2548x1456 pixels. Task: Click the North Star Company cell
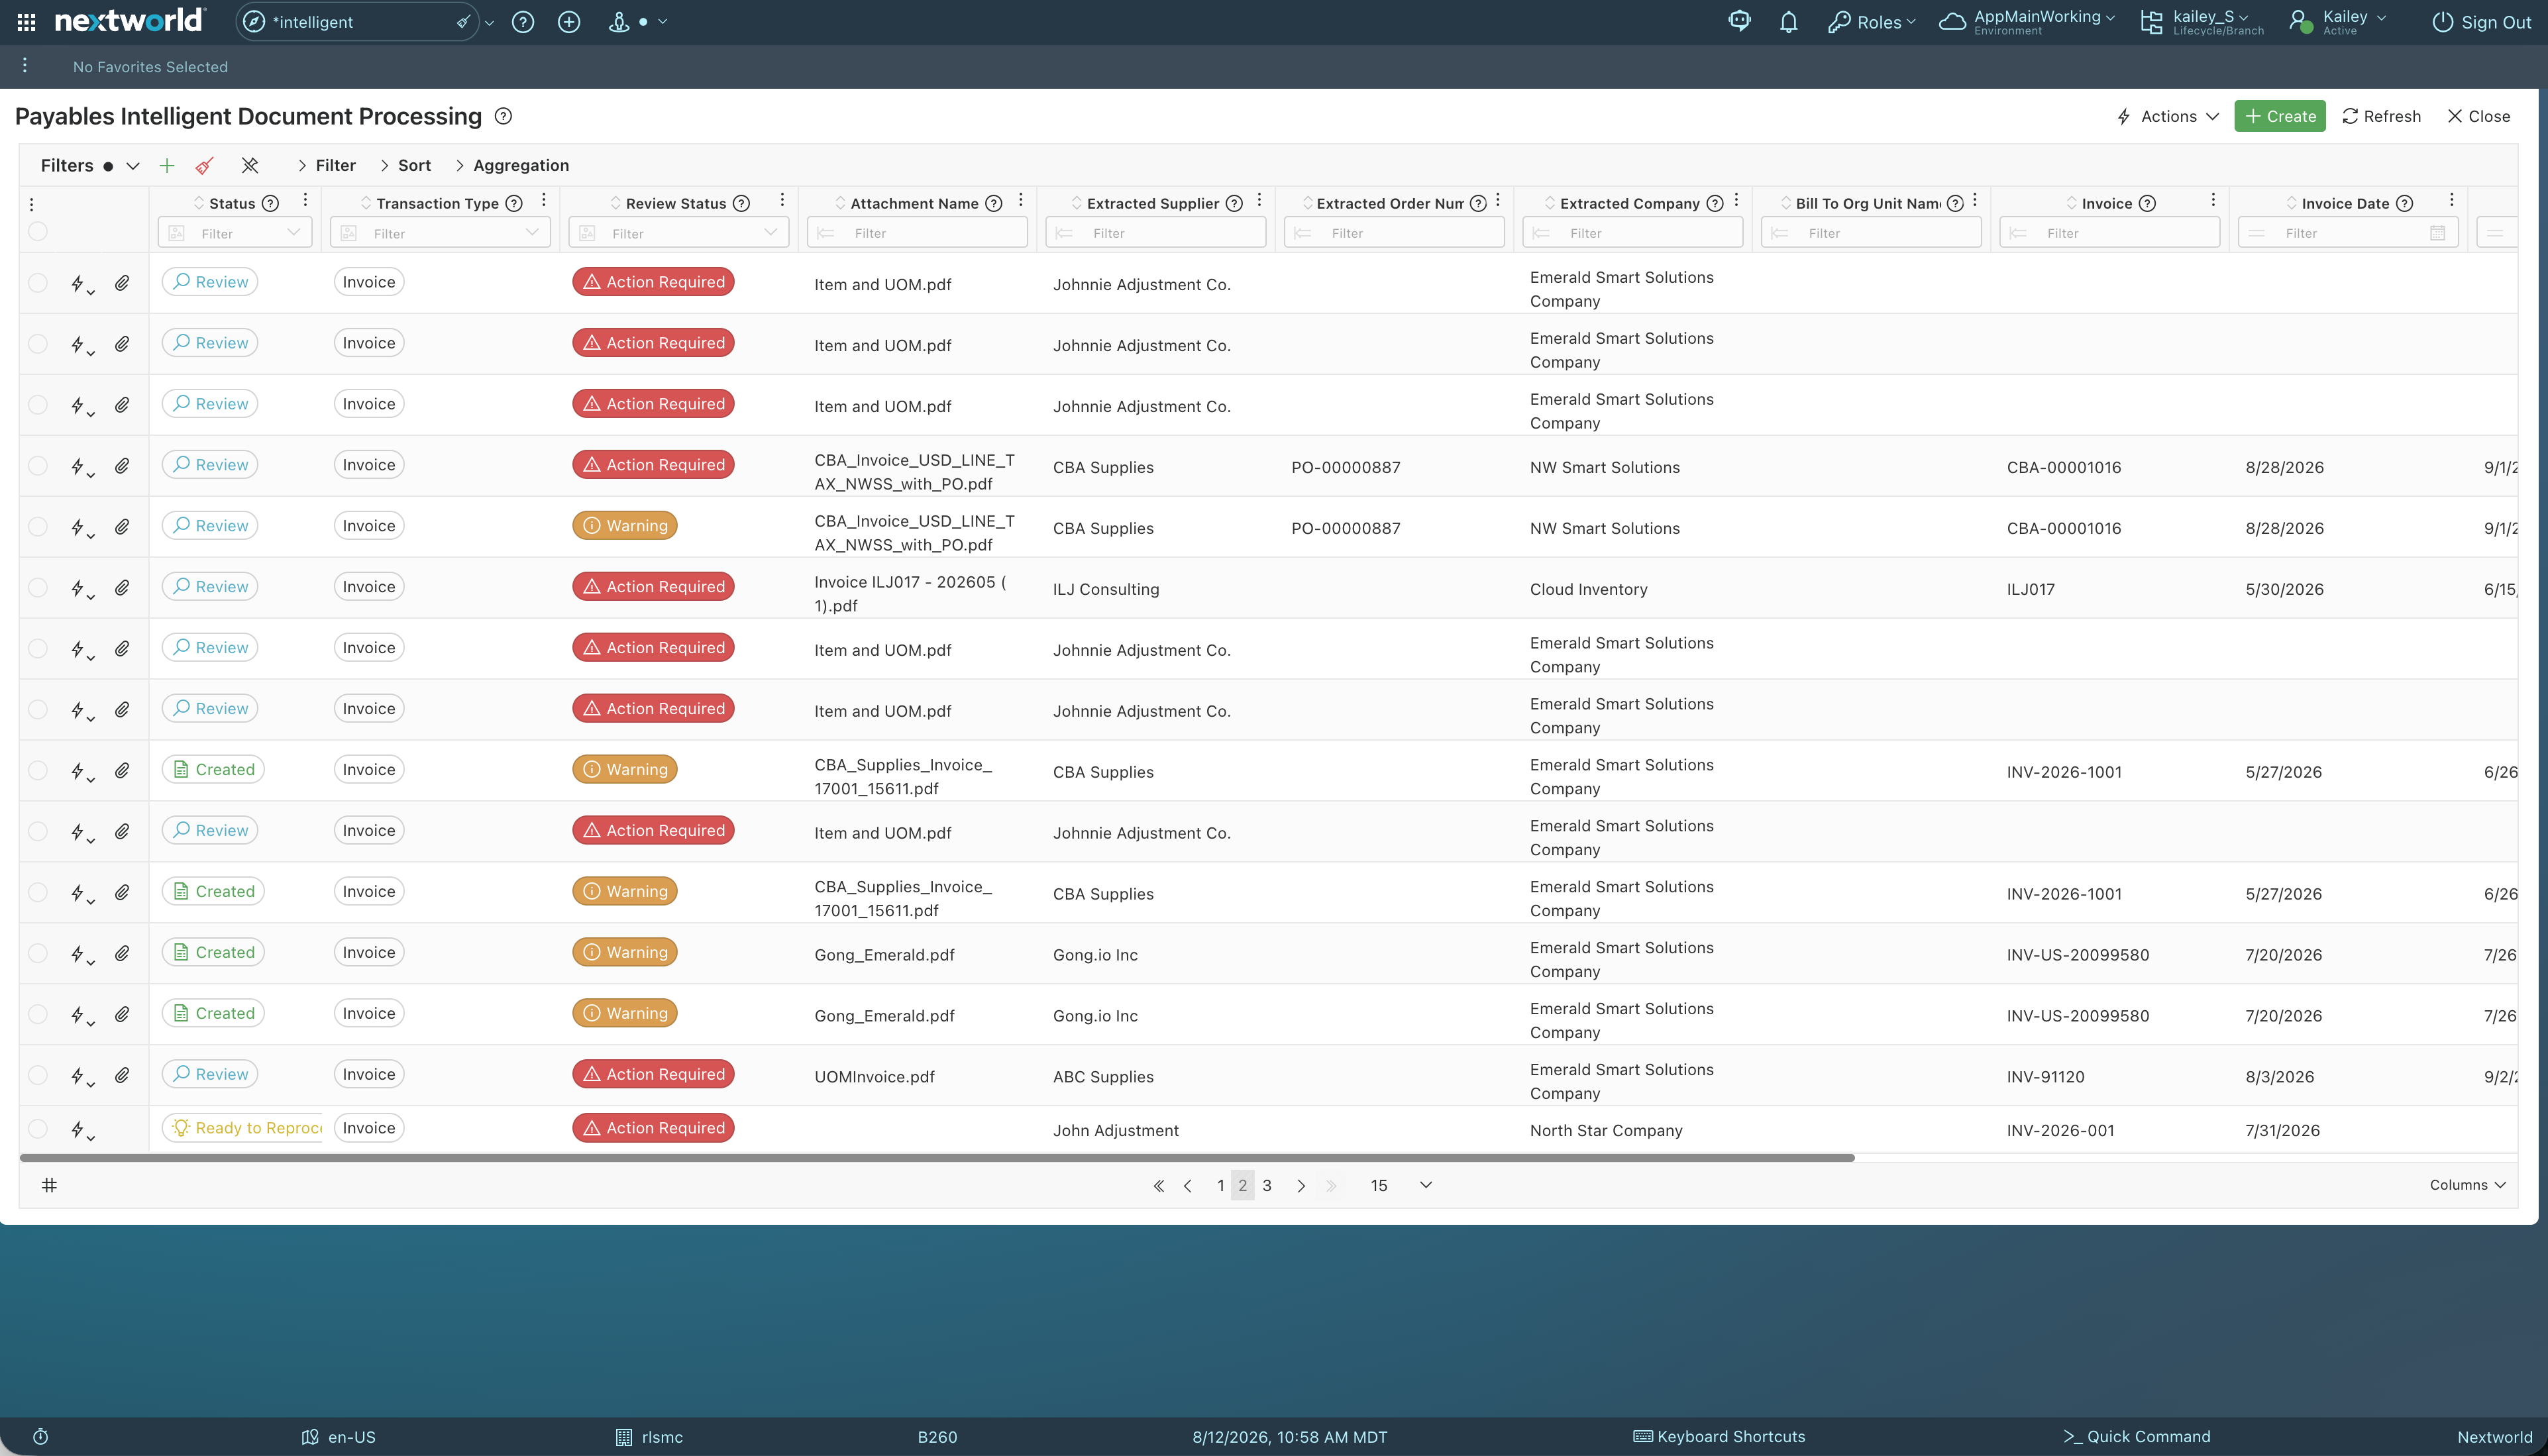[1606, 1131]
